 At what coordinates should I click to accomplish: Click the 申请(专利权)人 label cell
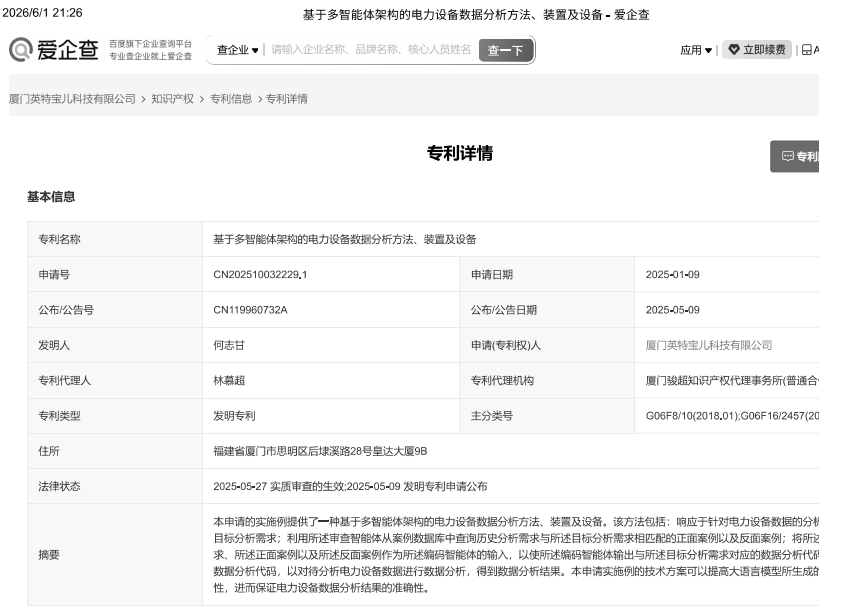point(547,345)
